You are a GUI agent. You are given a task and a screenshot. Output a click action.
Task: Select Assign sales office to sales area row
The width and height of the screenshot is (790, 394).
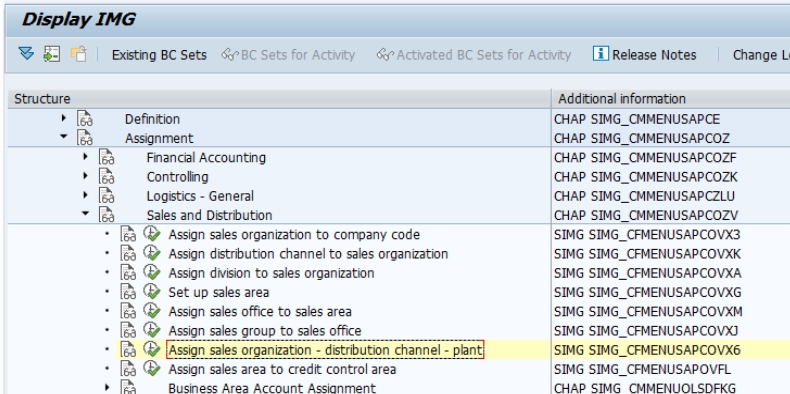[260, 311]
